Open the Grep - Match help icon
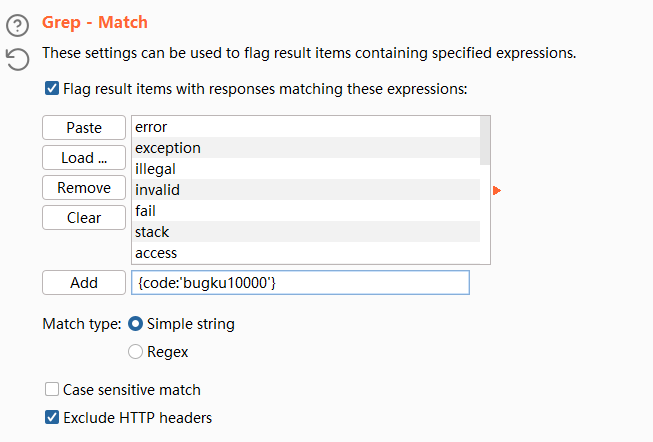Viewport: 653px width, 442px height. (x=18, y=24)
